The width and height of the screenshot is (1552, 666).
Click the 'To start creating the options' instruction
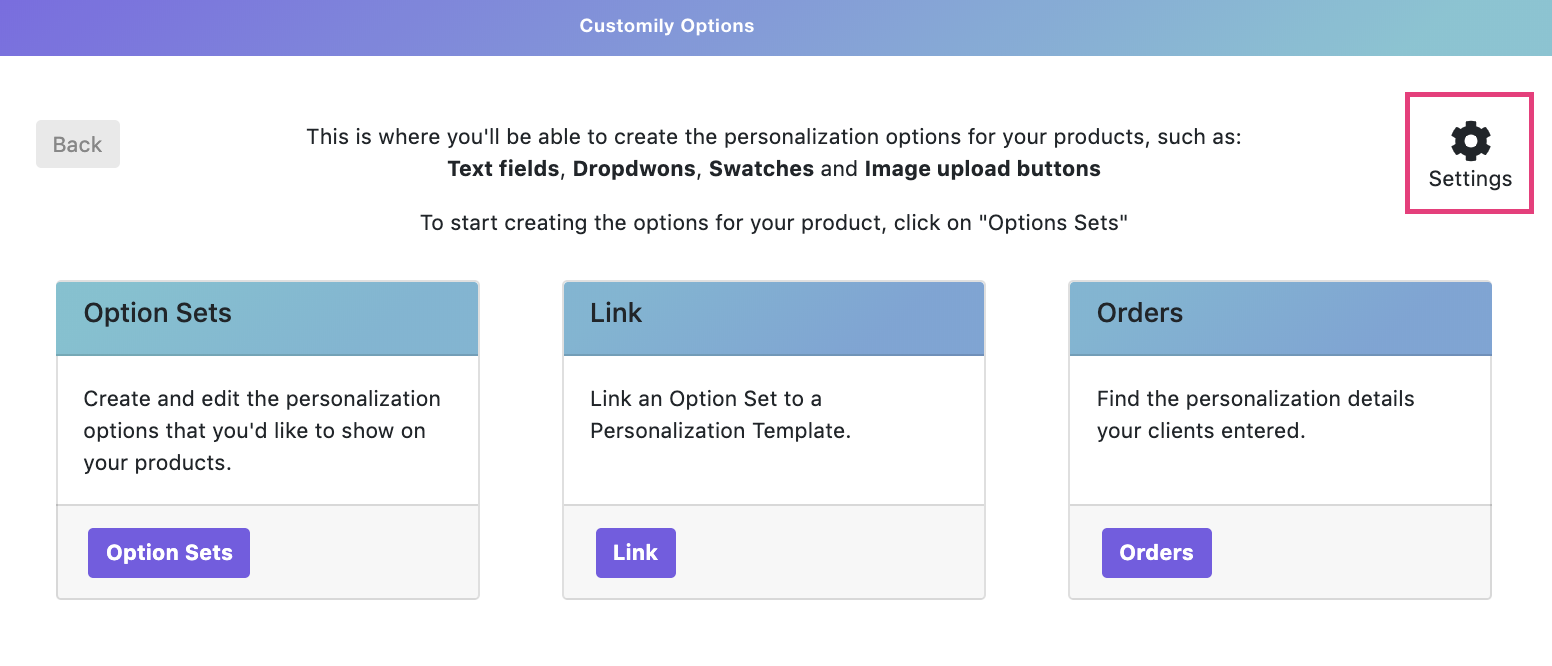pos(773,223)
